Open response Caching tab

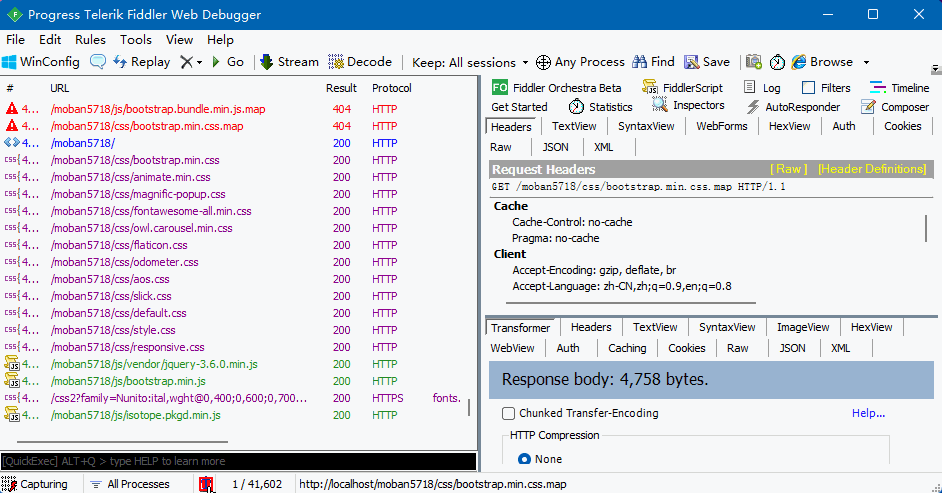pyautogui.click(x=627, y=348)
